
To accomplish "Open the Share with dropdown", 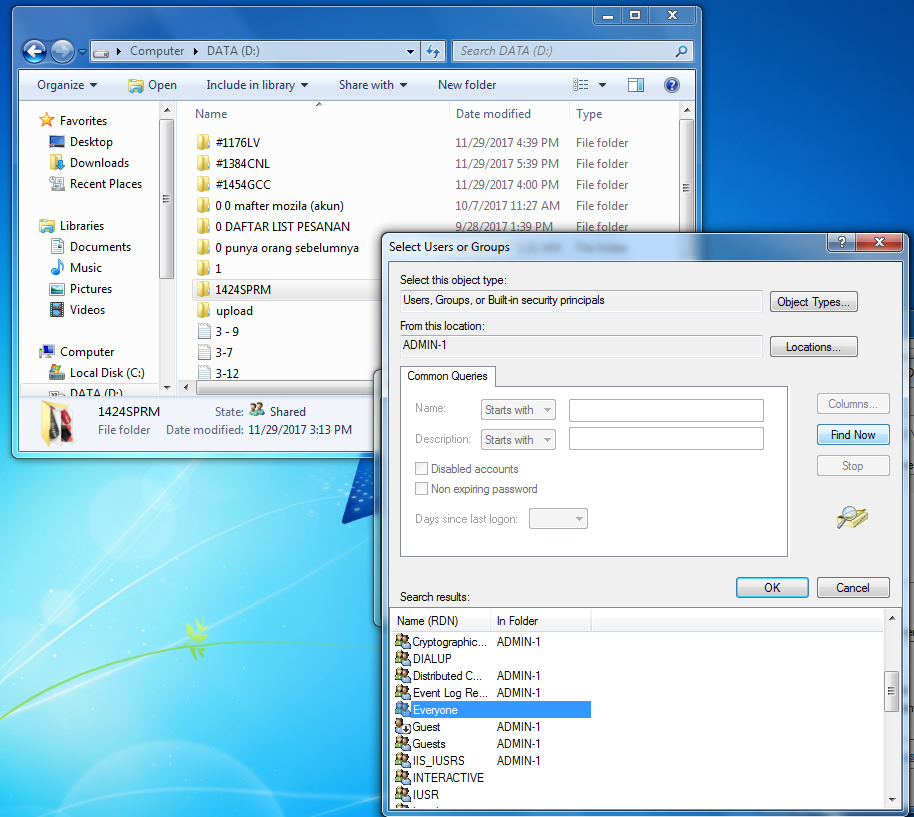I will 372,85.
